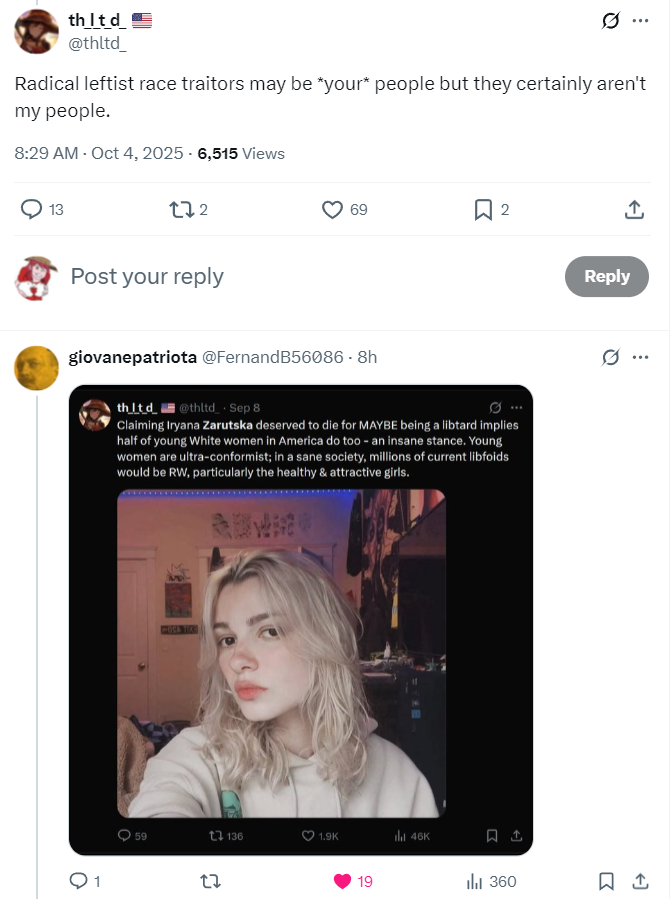Share the main post
The width and height of the screenshot is (670, 899).
click(x=633, y=209)
